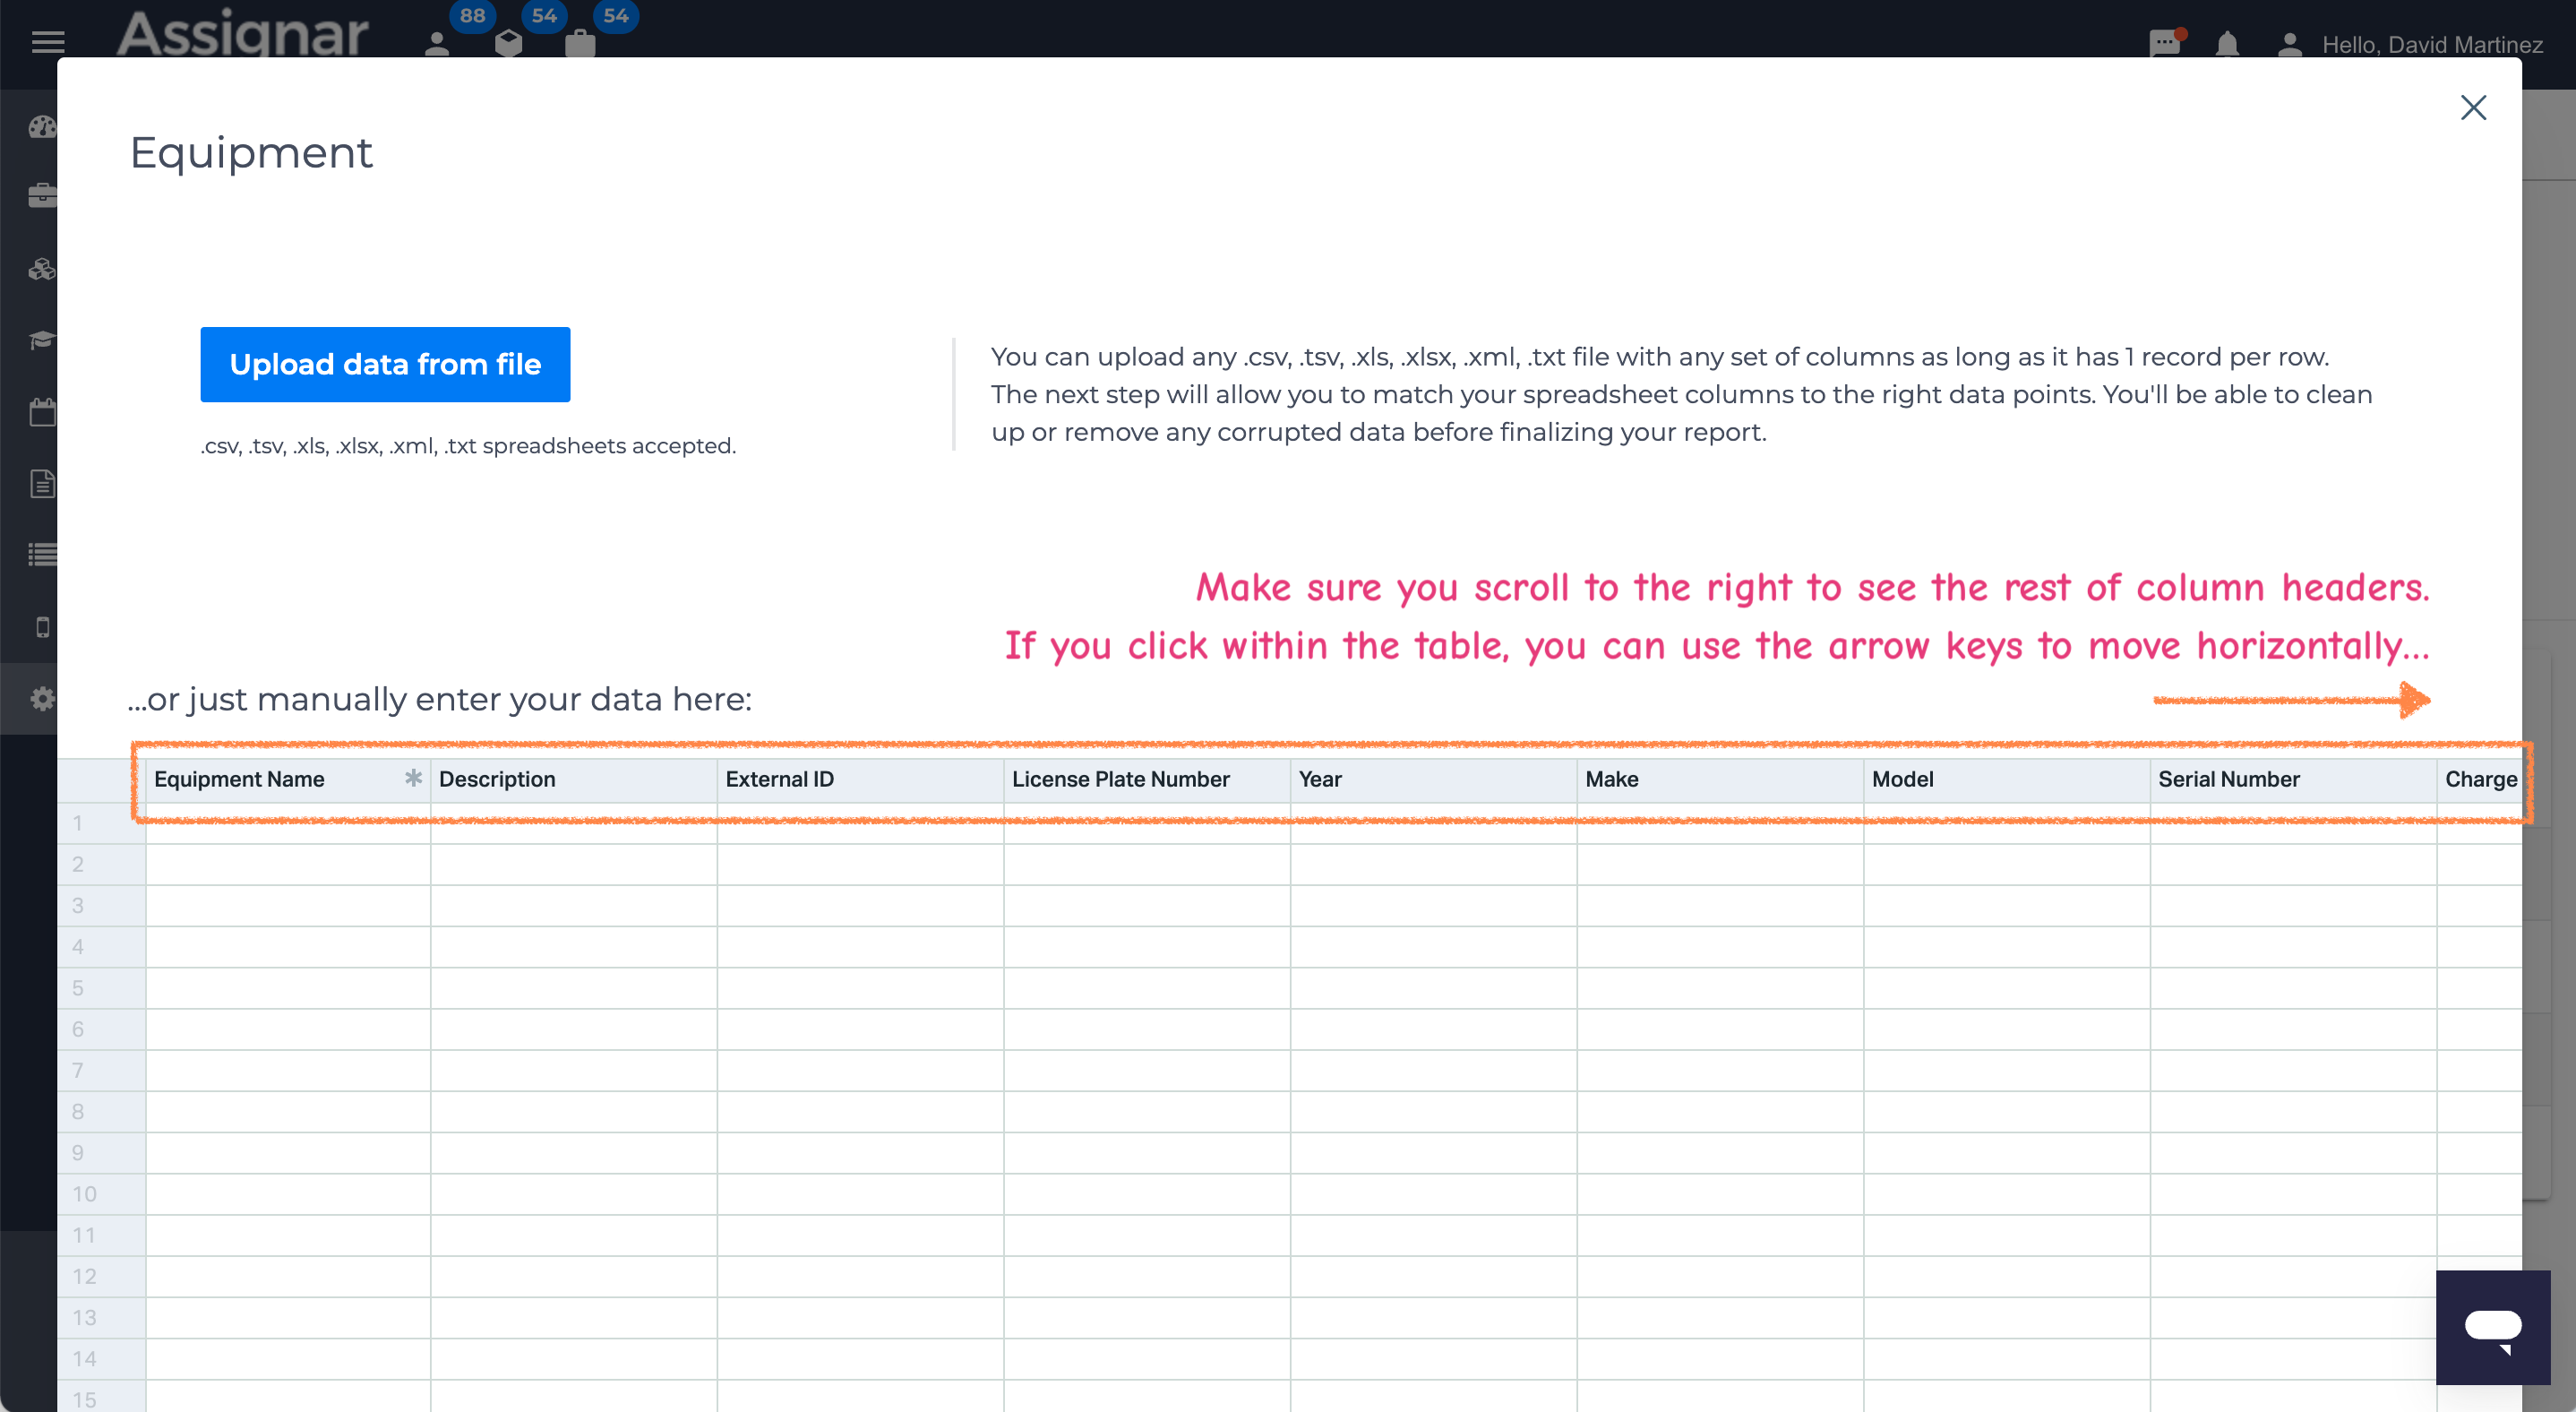Open the chat messages icon
Screen dimensions: 2576x1412
pos(2165,43)
